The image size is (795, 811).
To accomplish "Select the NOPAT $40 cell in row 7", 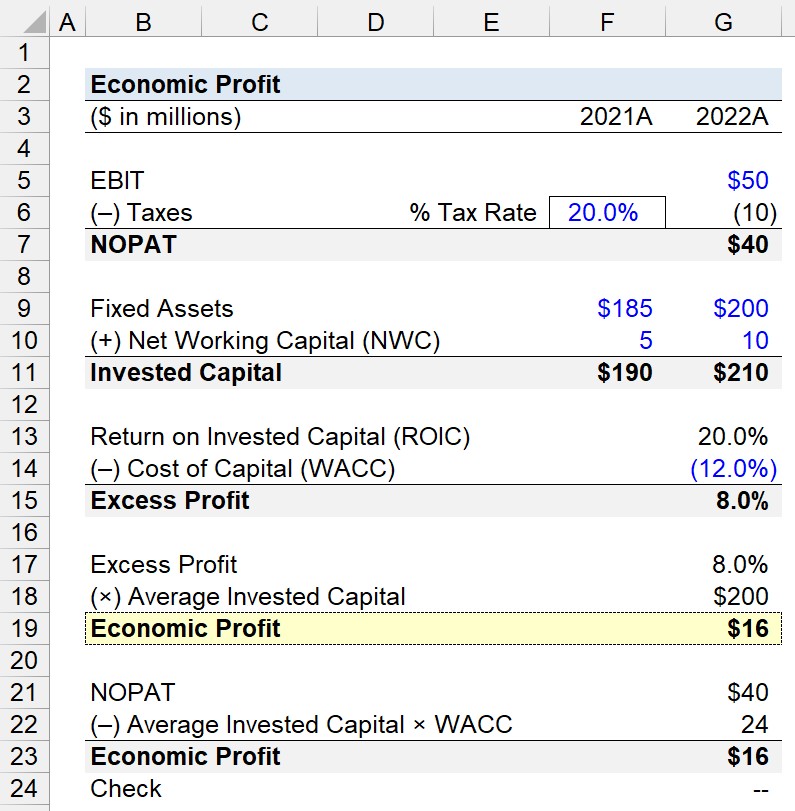I will 724,244.
